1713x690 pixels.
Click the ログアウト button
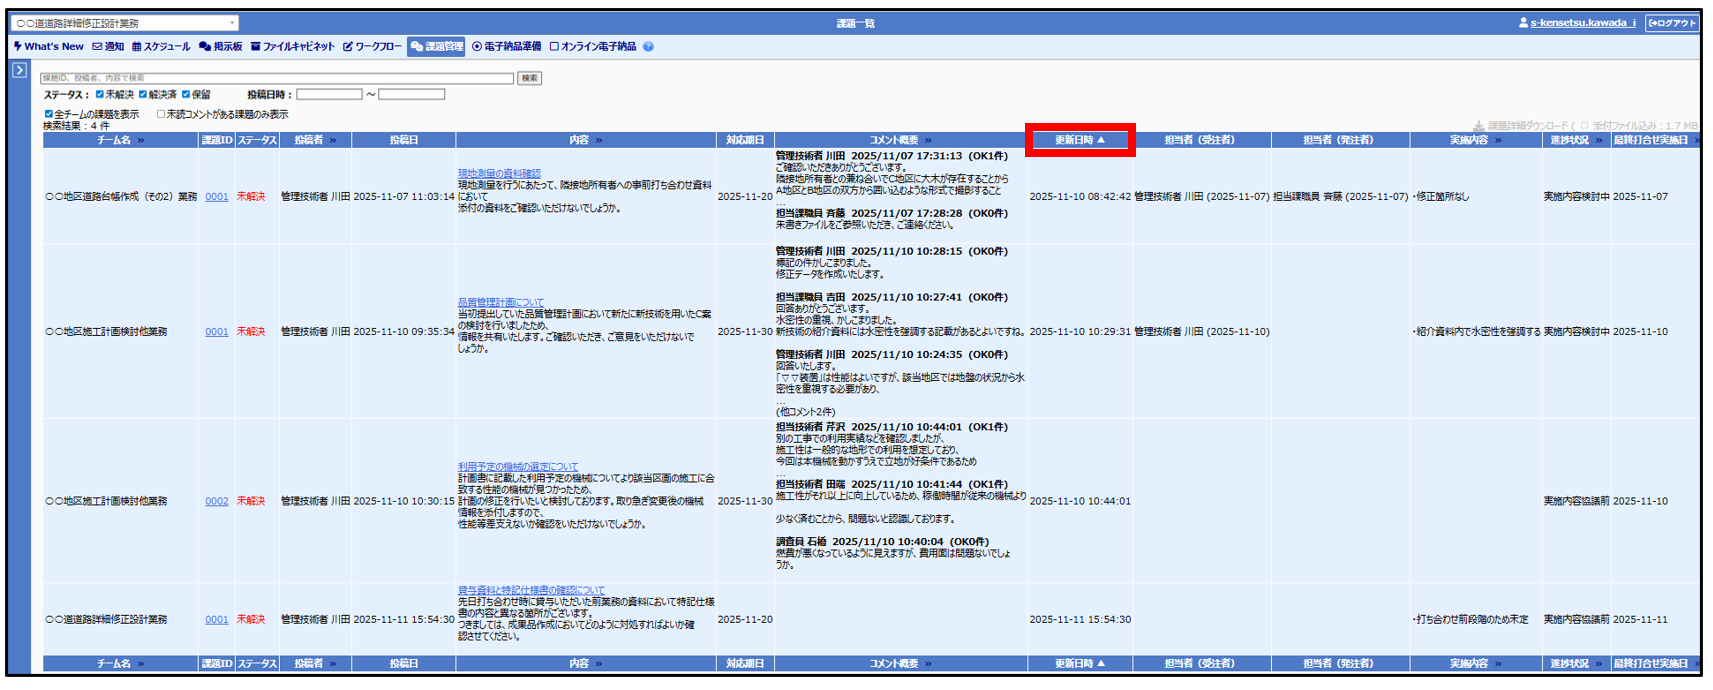[1672, 23]
